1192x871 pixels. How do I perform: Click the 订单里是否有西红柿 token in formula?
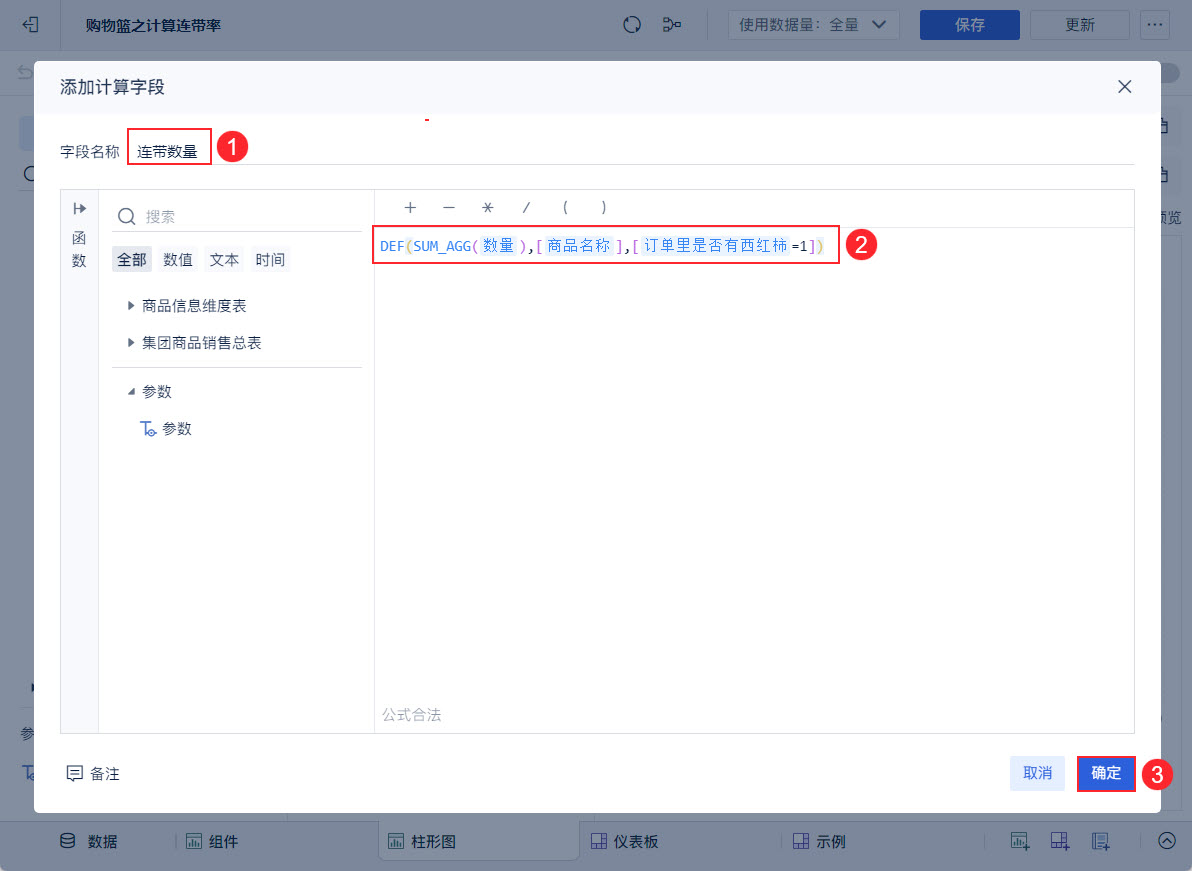pyautogui.click(x=715, y=245)
